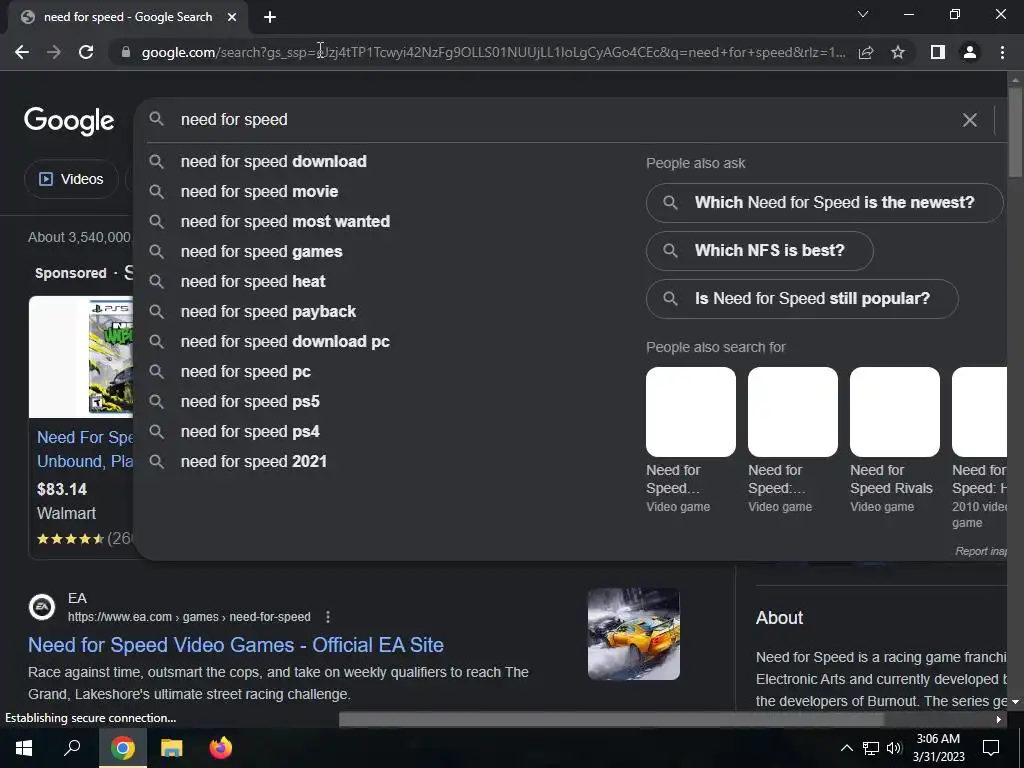Clear the search box with the X
The width and height of the screenshot is (1024, 768).
pyautogui.click(x=970, y=120)
